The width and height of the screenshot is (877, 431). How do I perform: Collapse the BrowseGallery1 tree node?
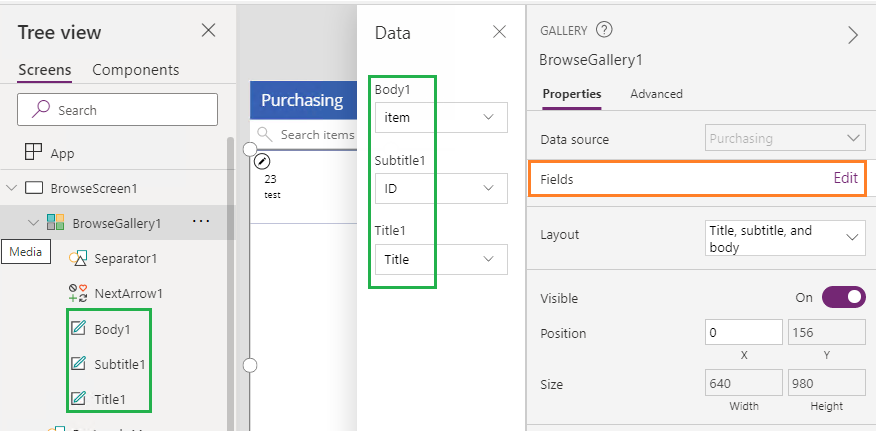point(33,223)
